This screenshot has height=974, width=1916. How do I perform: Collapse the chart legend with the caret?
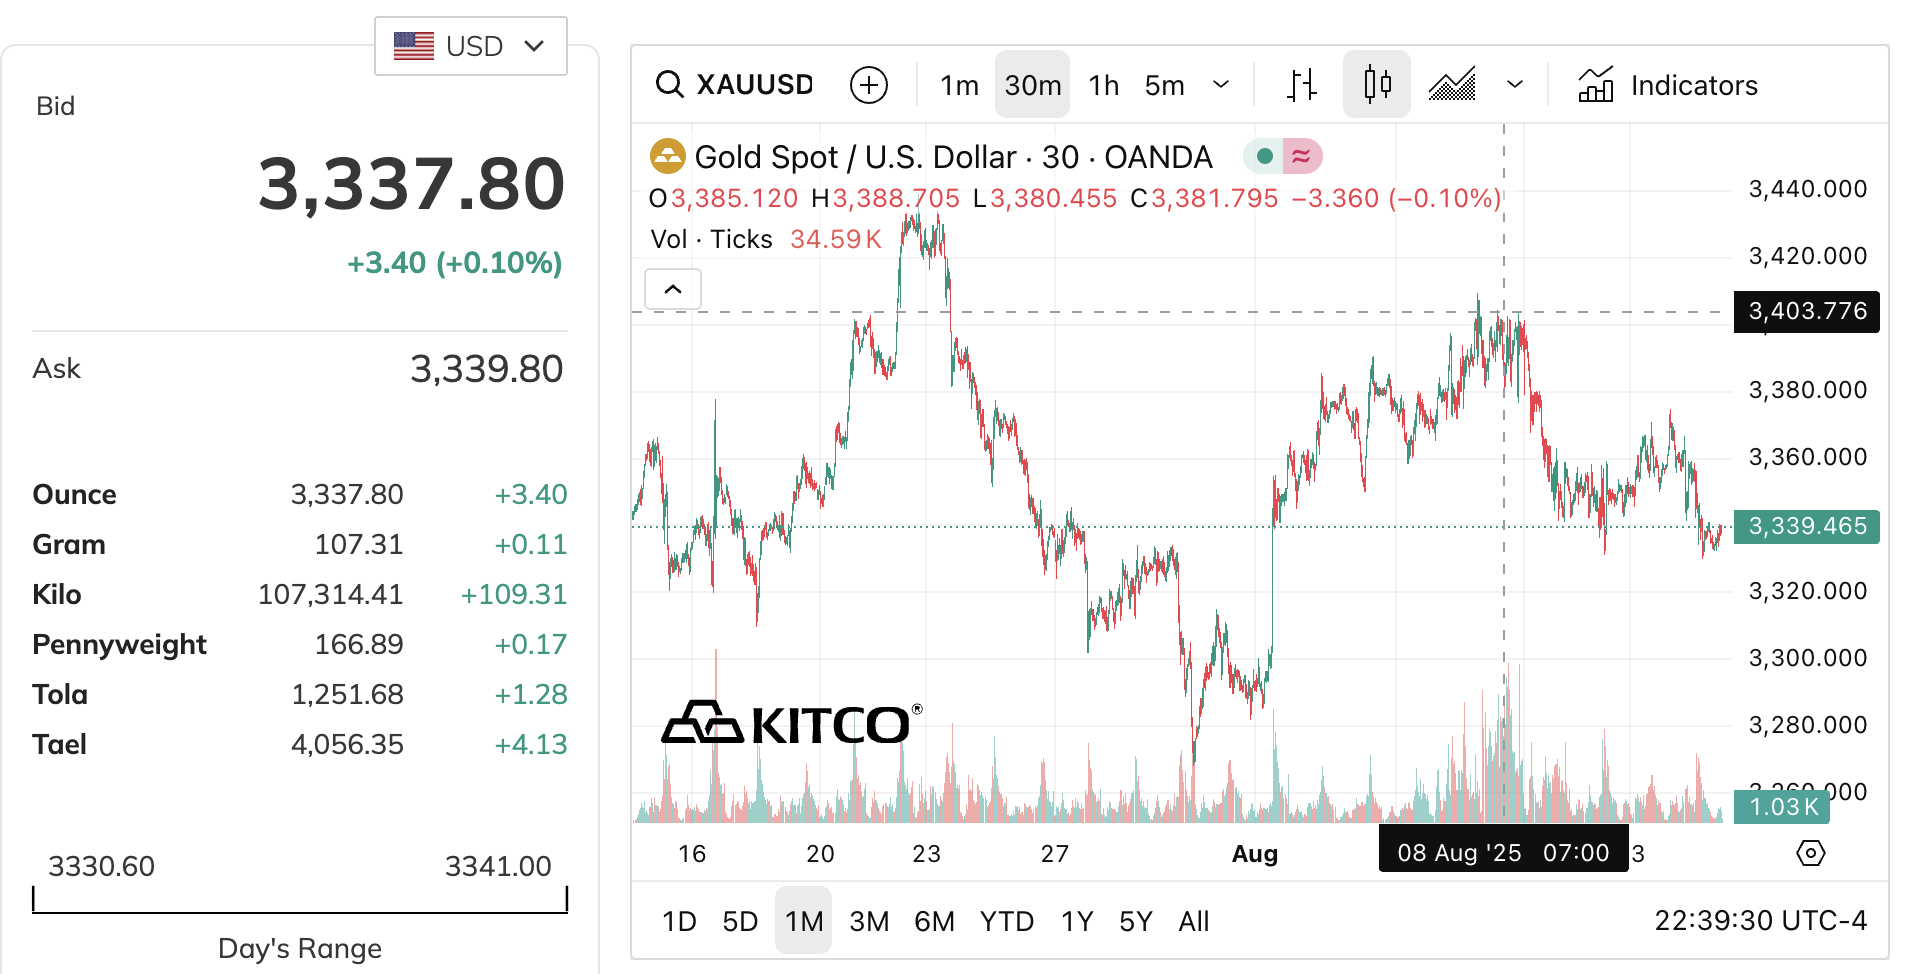pos(673,289)
